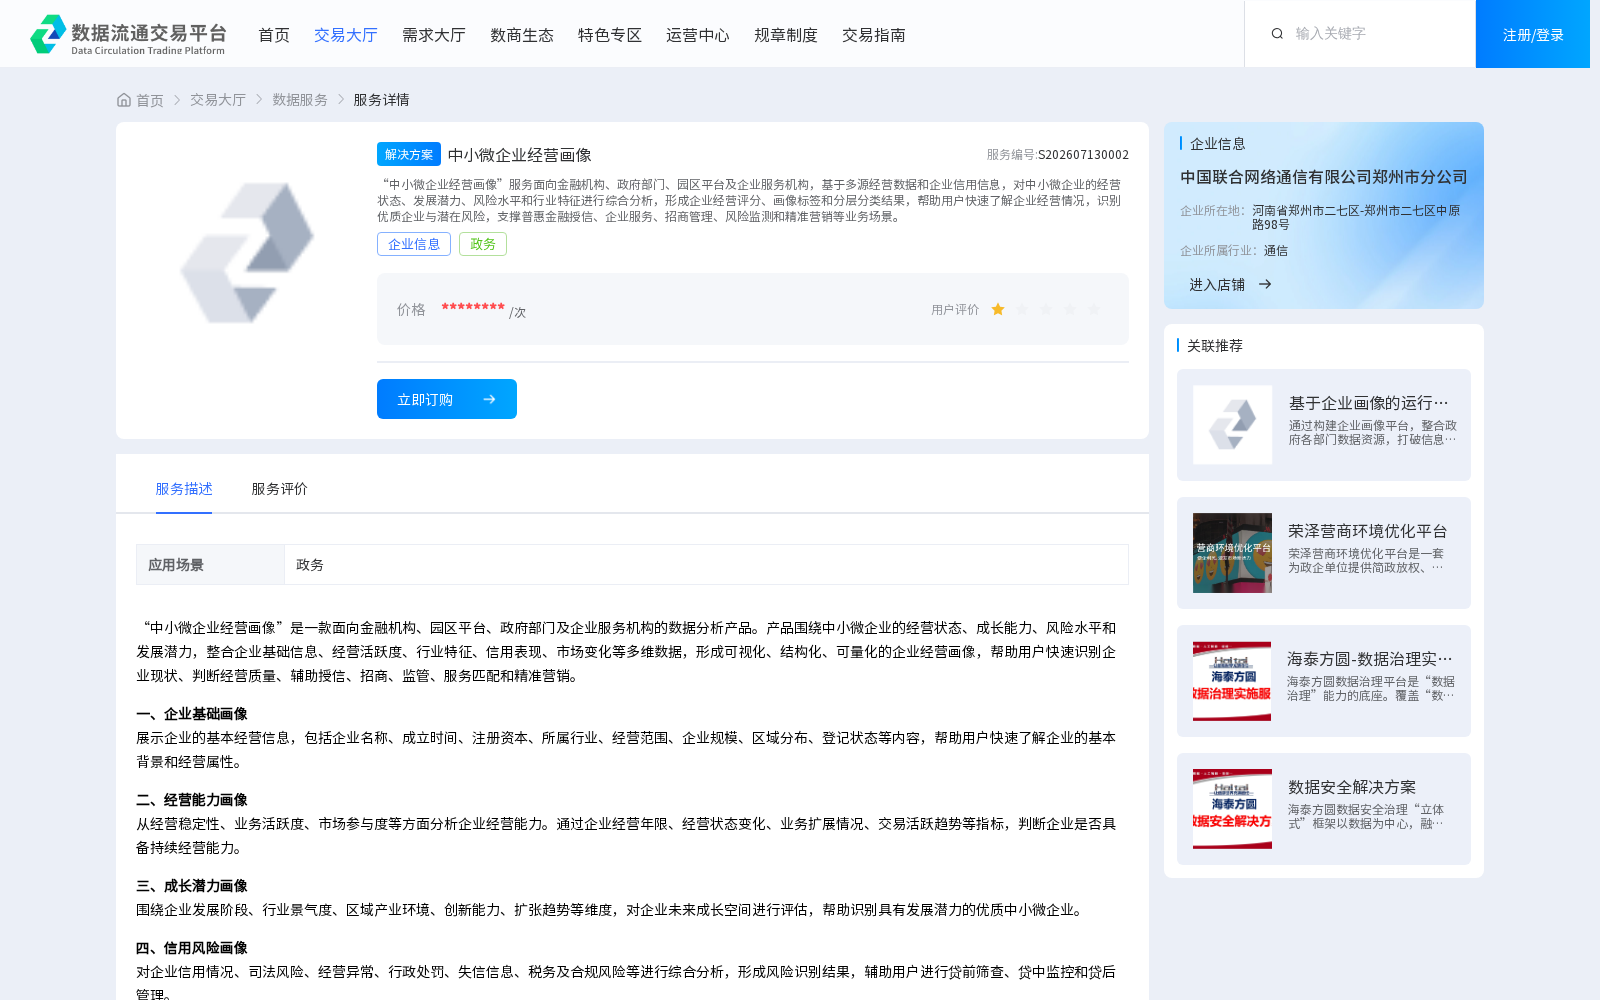Click service number S202607130002

[x=1083, y=155]
